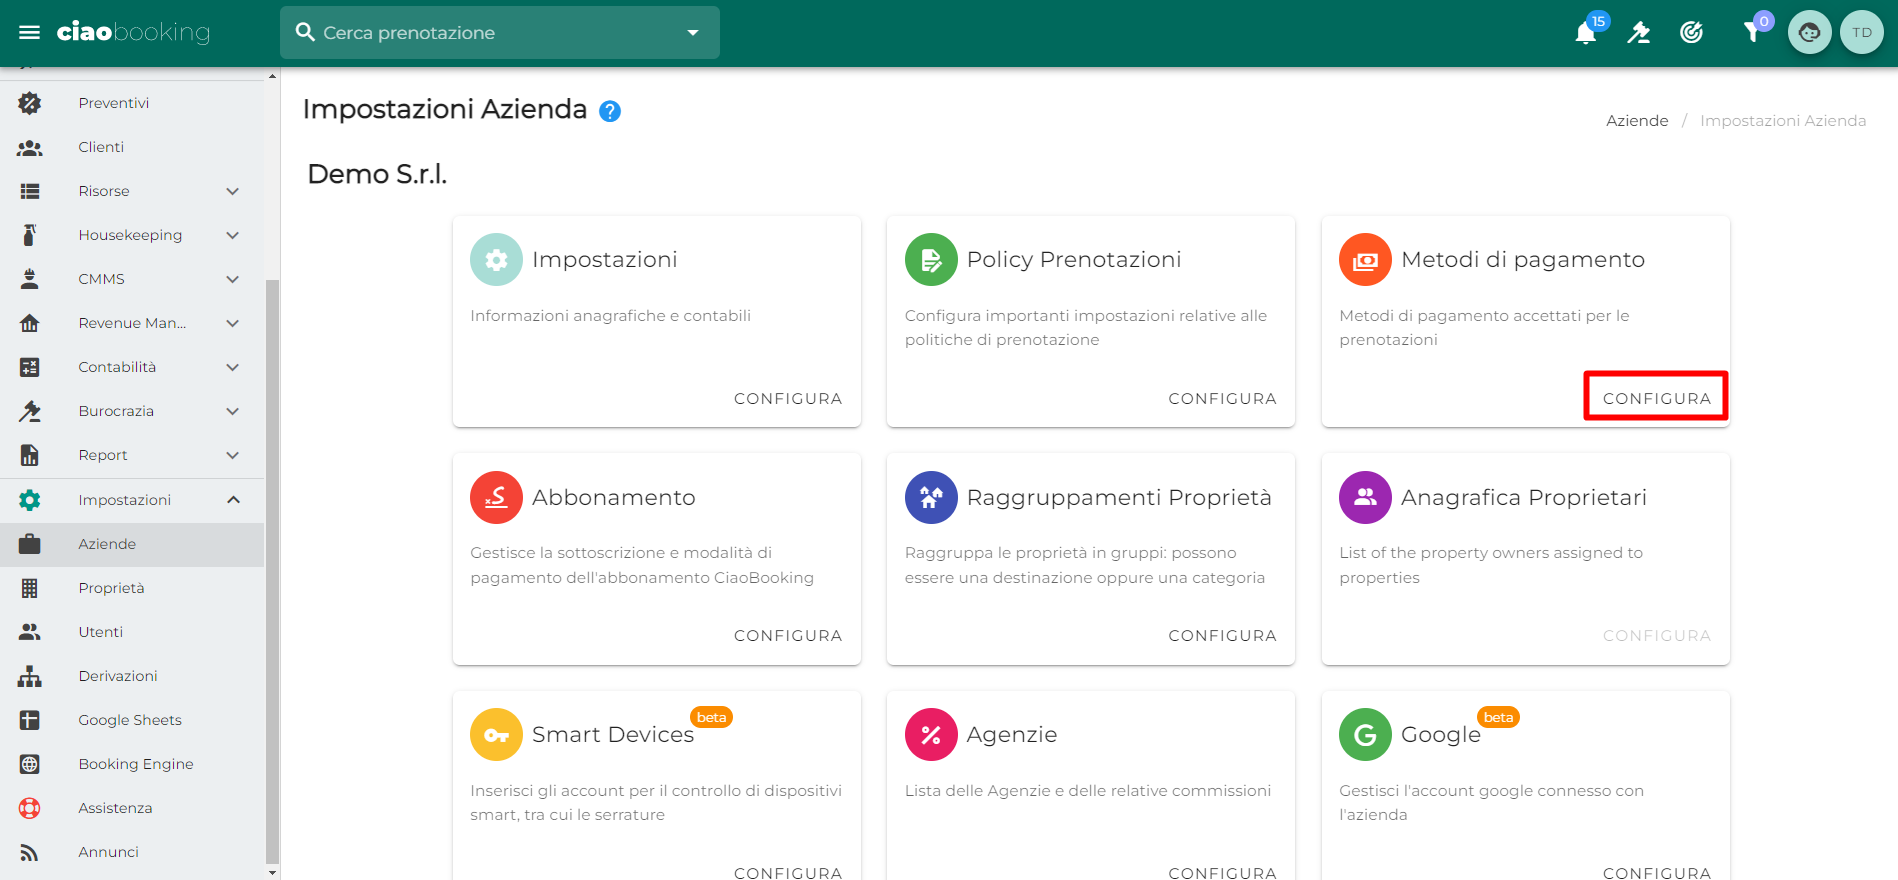Open the filter funnel icon

pos(1752,33)
